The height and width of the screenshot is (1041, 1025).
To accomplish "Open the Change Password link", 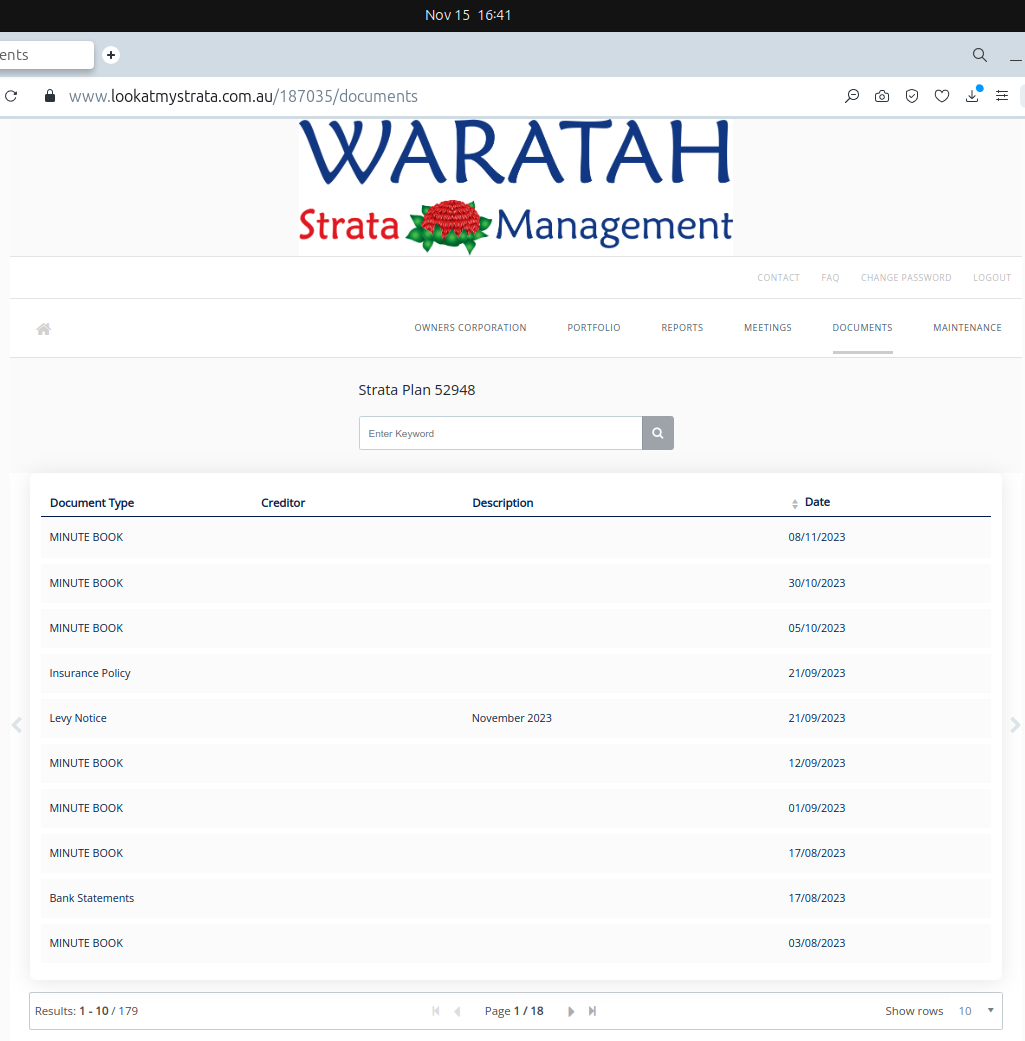I will 906,278.
